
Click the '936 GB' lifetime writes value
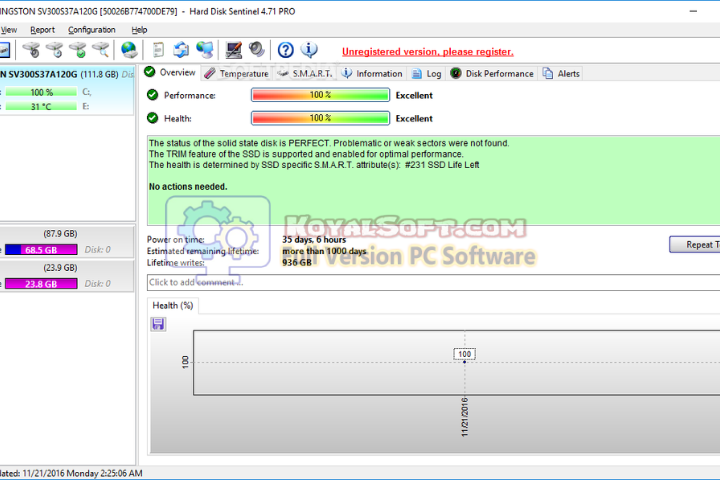(297, 263)
